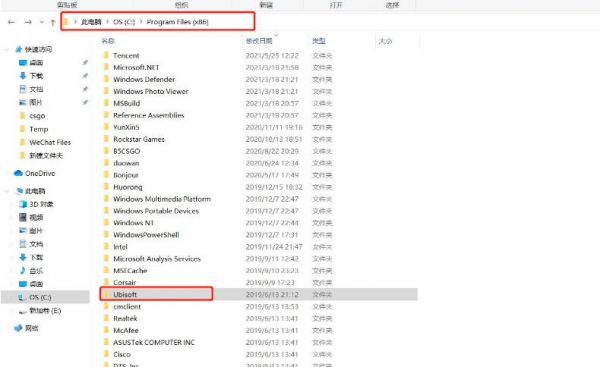Sort by 修改日期 column header
Viewport: 600px width, 367px height.
[x=259, y=41]
